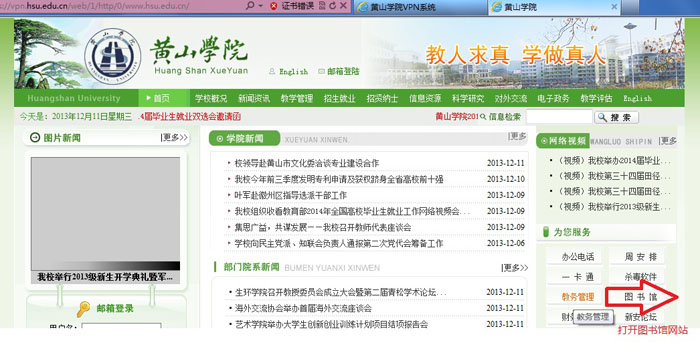Expand 更多 for 学院新闻 section
The width and height of the screenshot is (700, 361).
click(x=517, y=136)
